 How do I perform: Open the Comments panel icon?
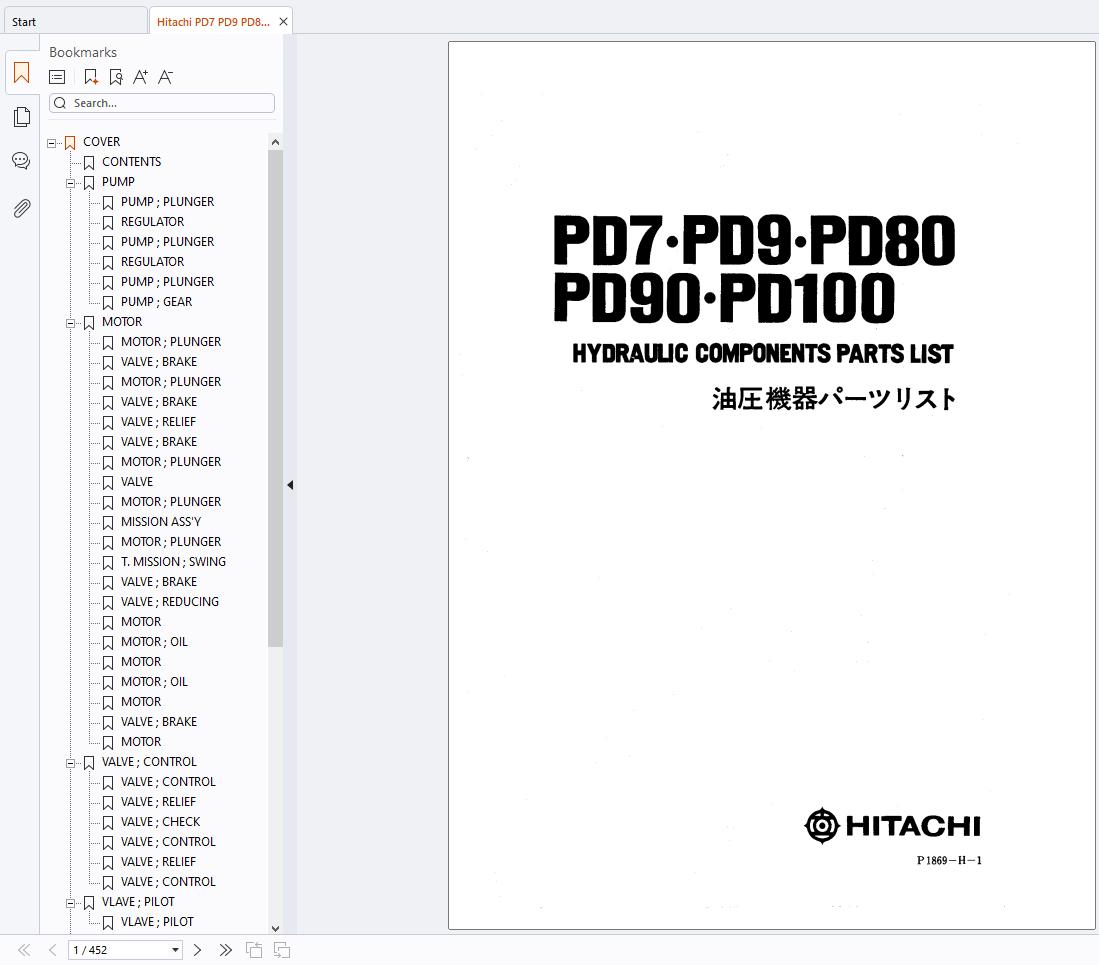(21, 161)
